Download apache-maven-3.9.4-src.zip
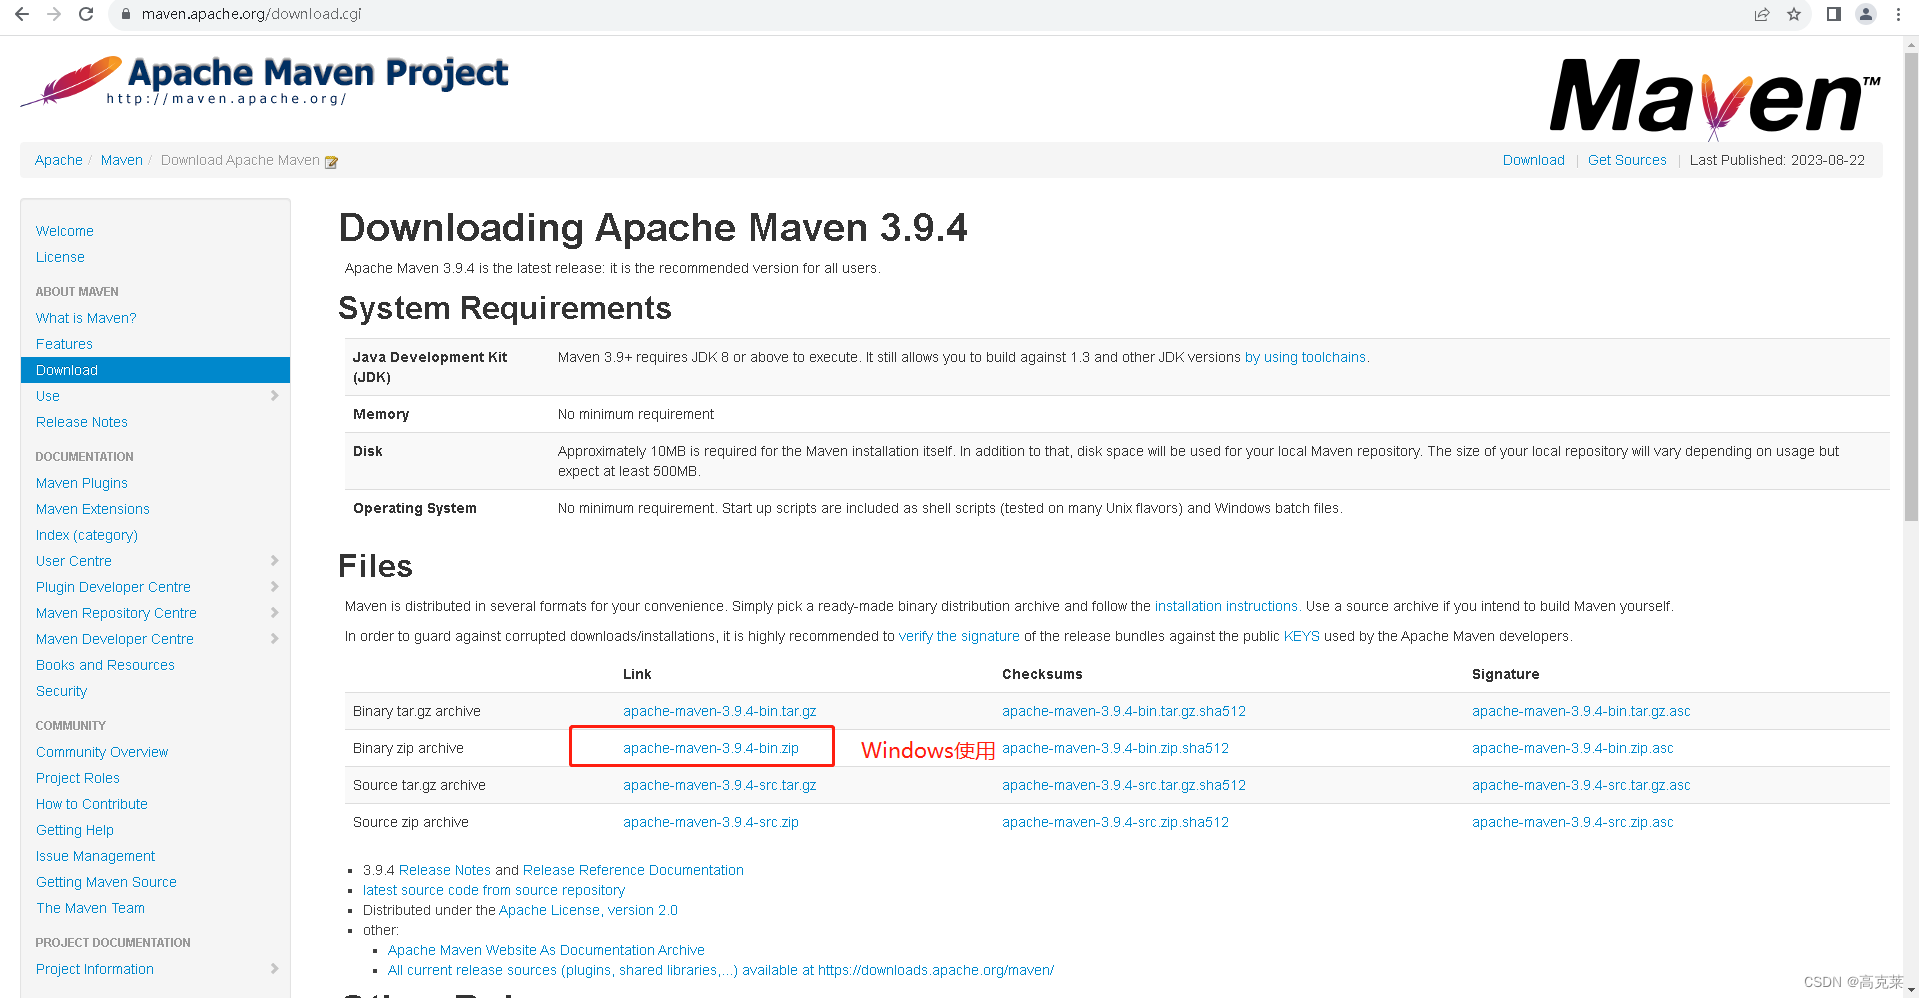Image resolution: width=1919 pixels, height=998 pixels. [x=711, y=822]
